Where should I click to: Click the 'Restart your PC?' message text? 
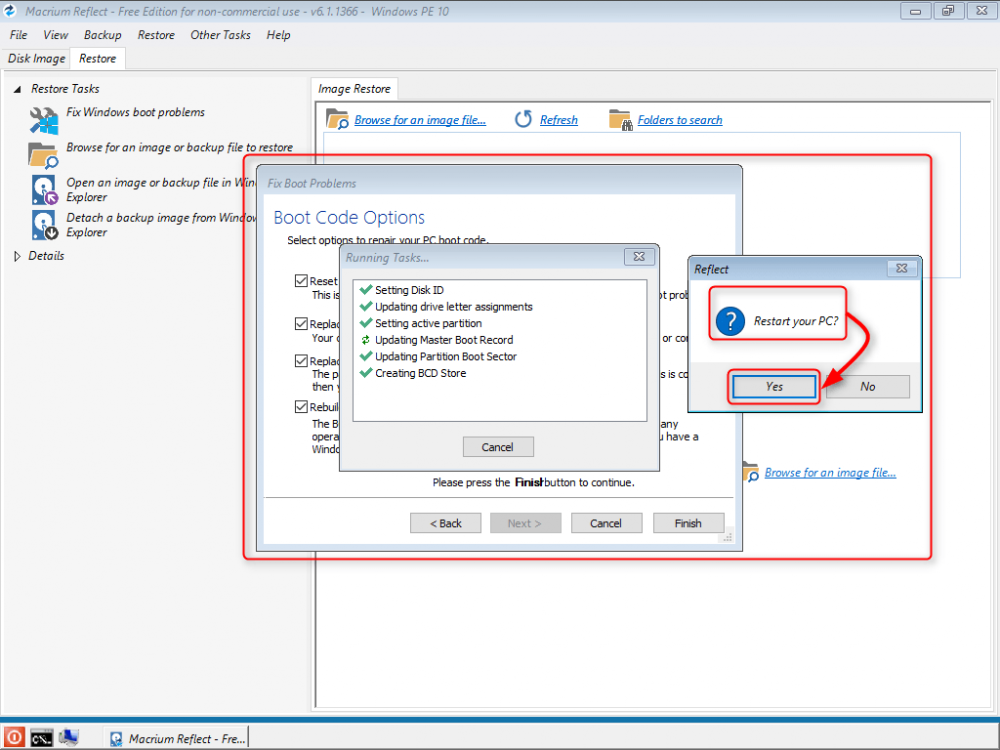796,321
